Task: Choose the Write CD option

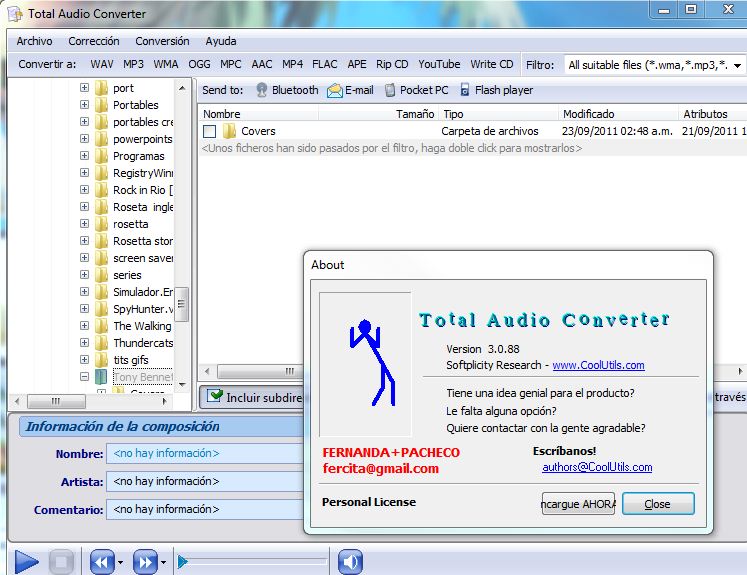Action: click(492, 64)
